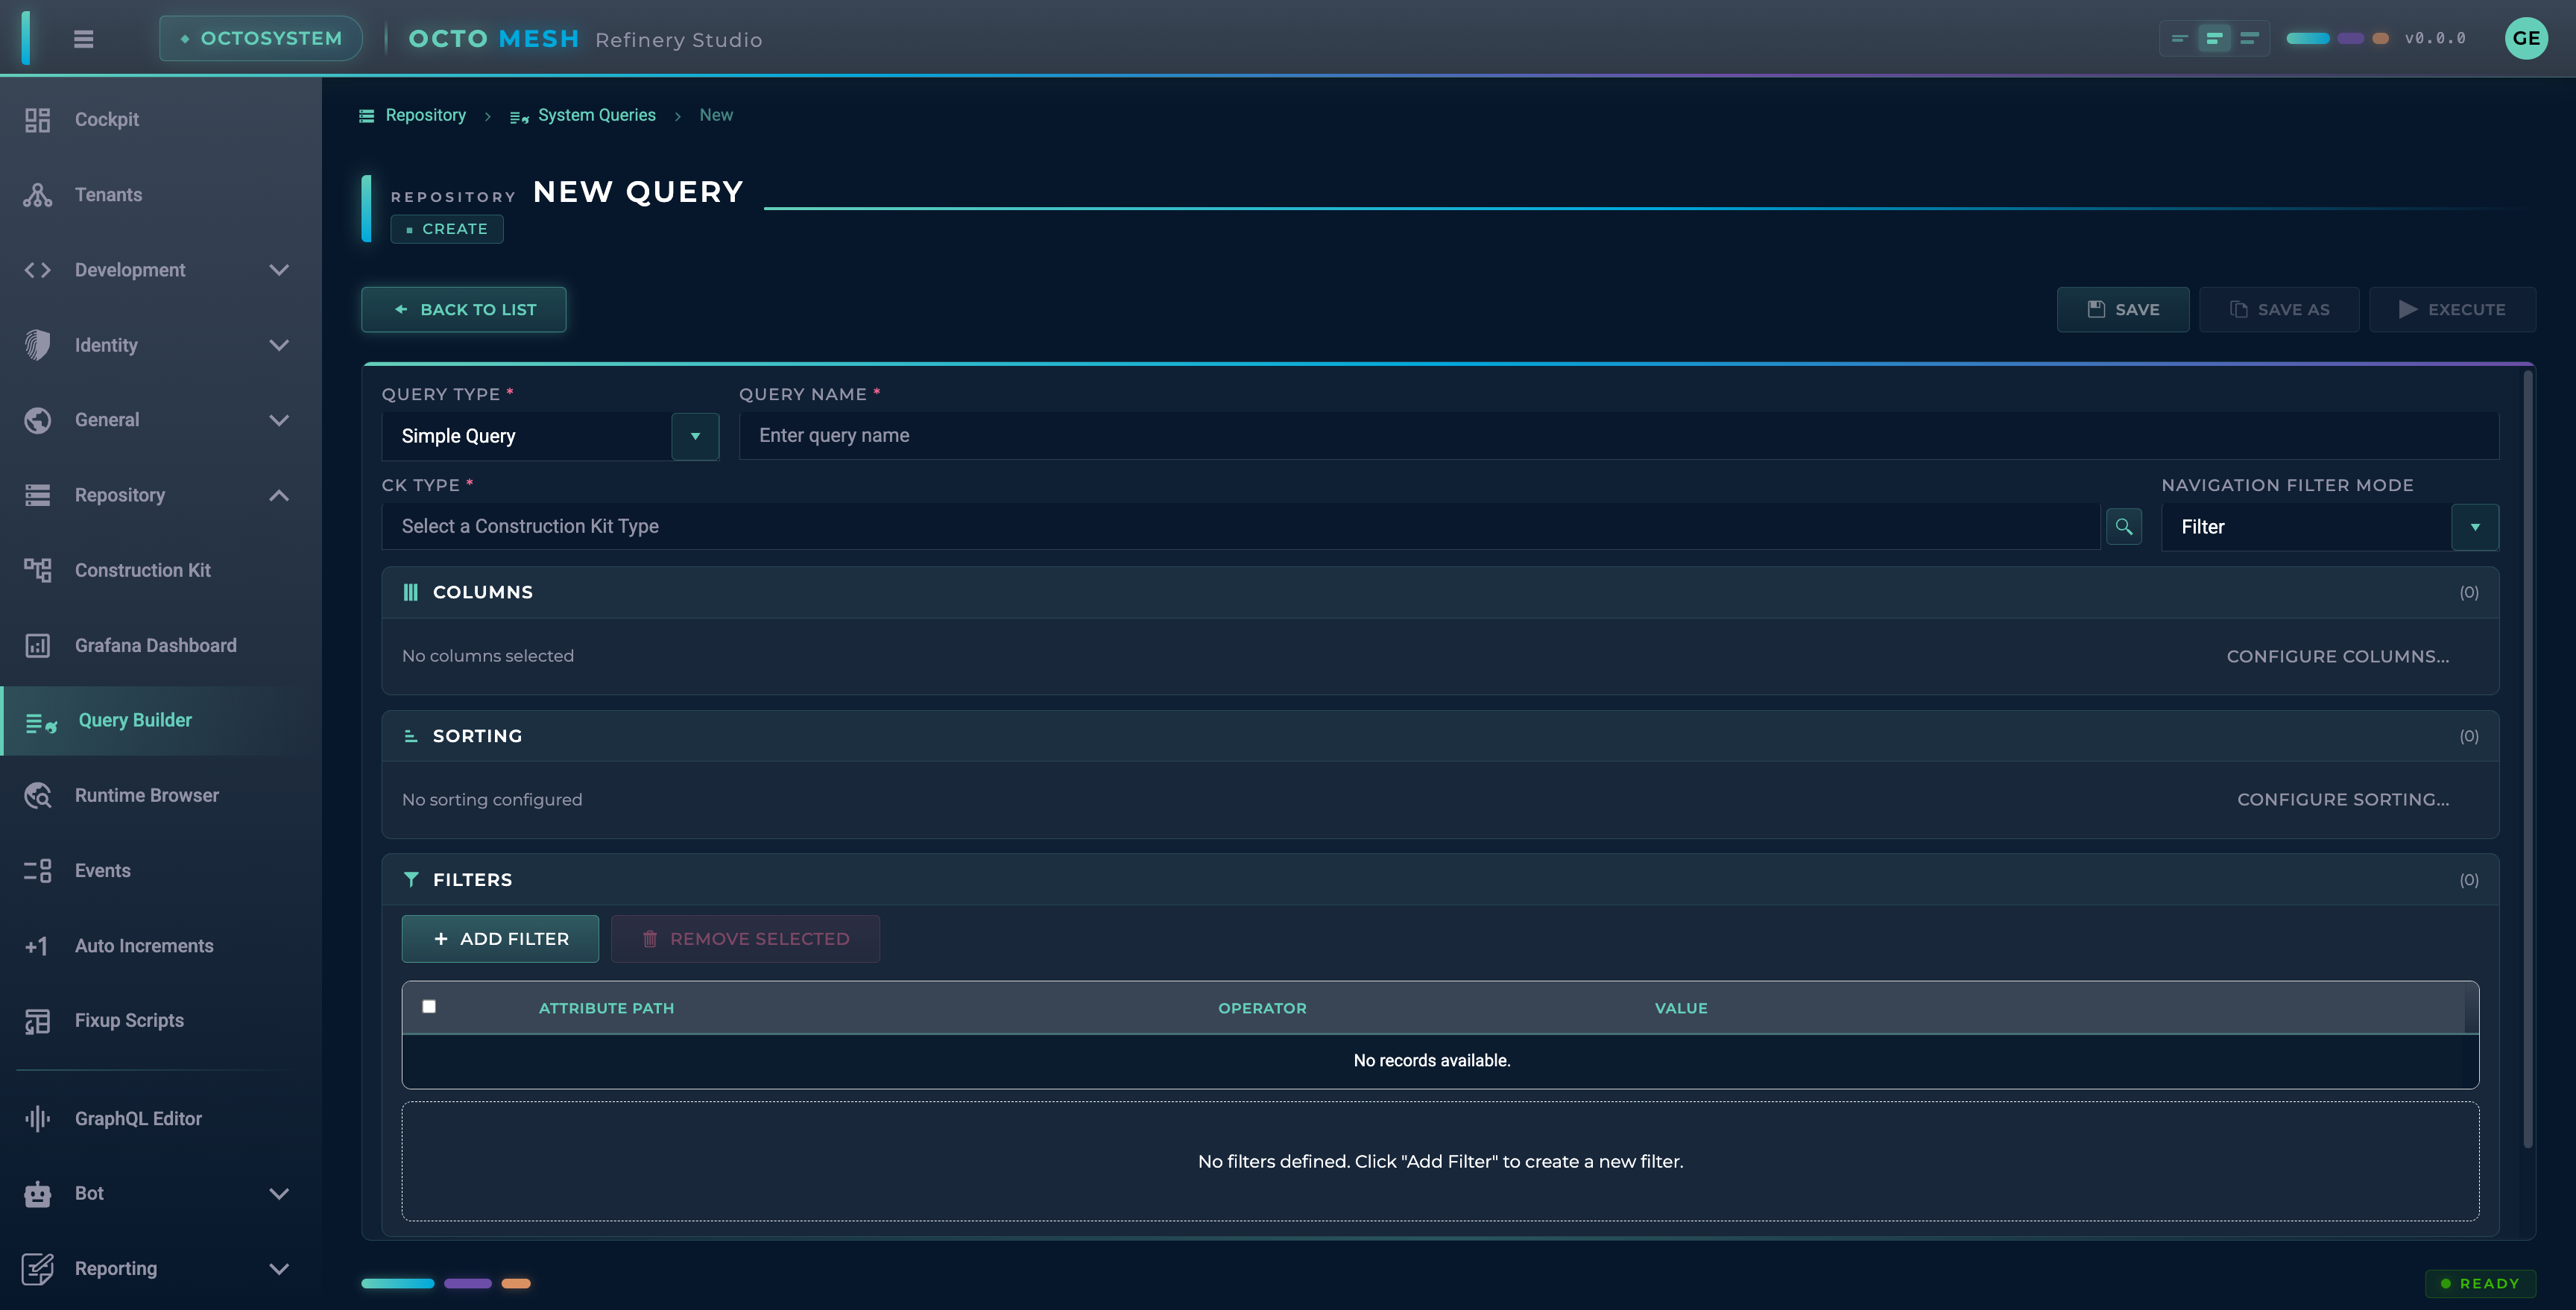Expand the Reporting sidebar group

coord(279,1269)
